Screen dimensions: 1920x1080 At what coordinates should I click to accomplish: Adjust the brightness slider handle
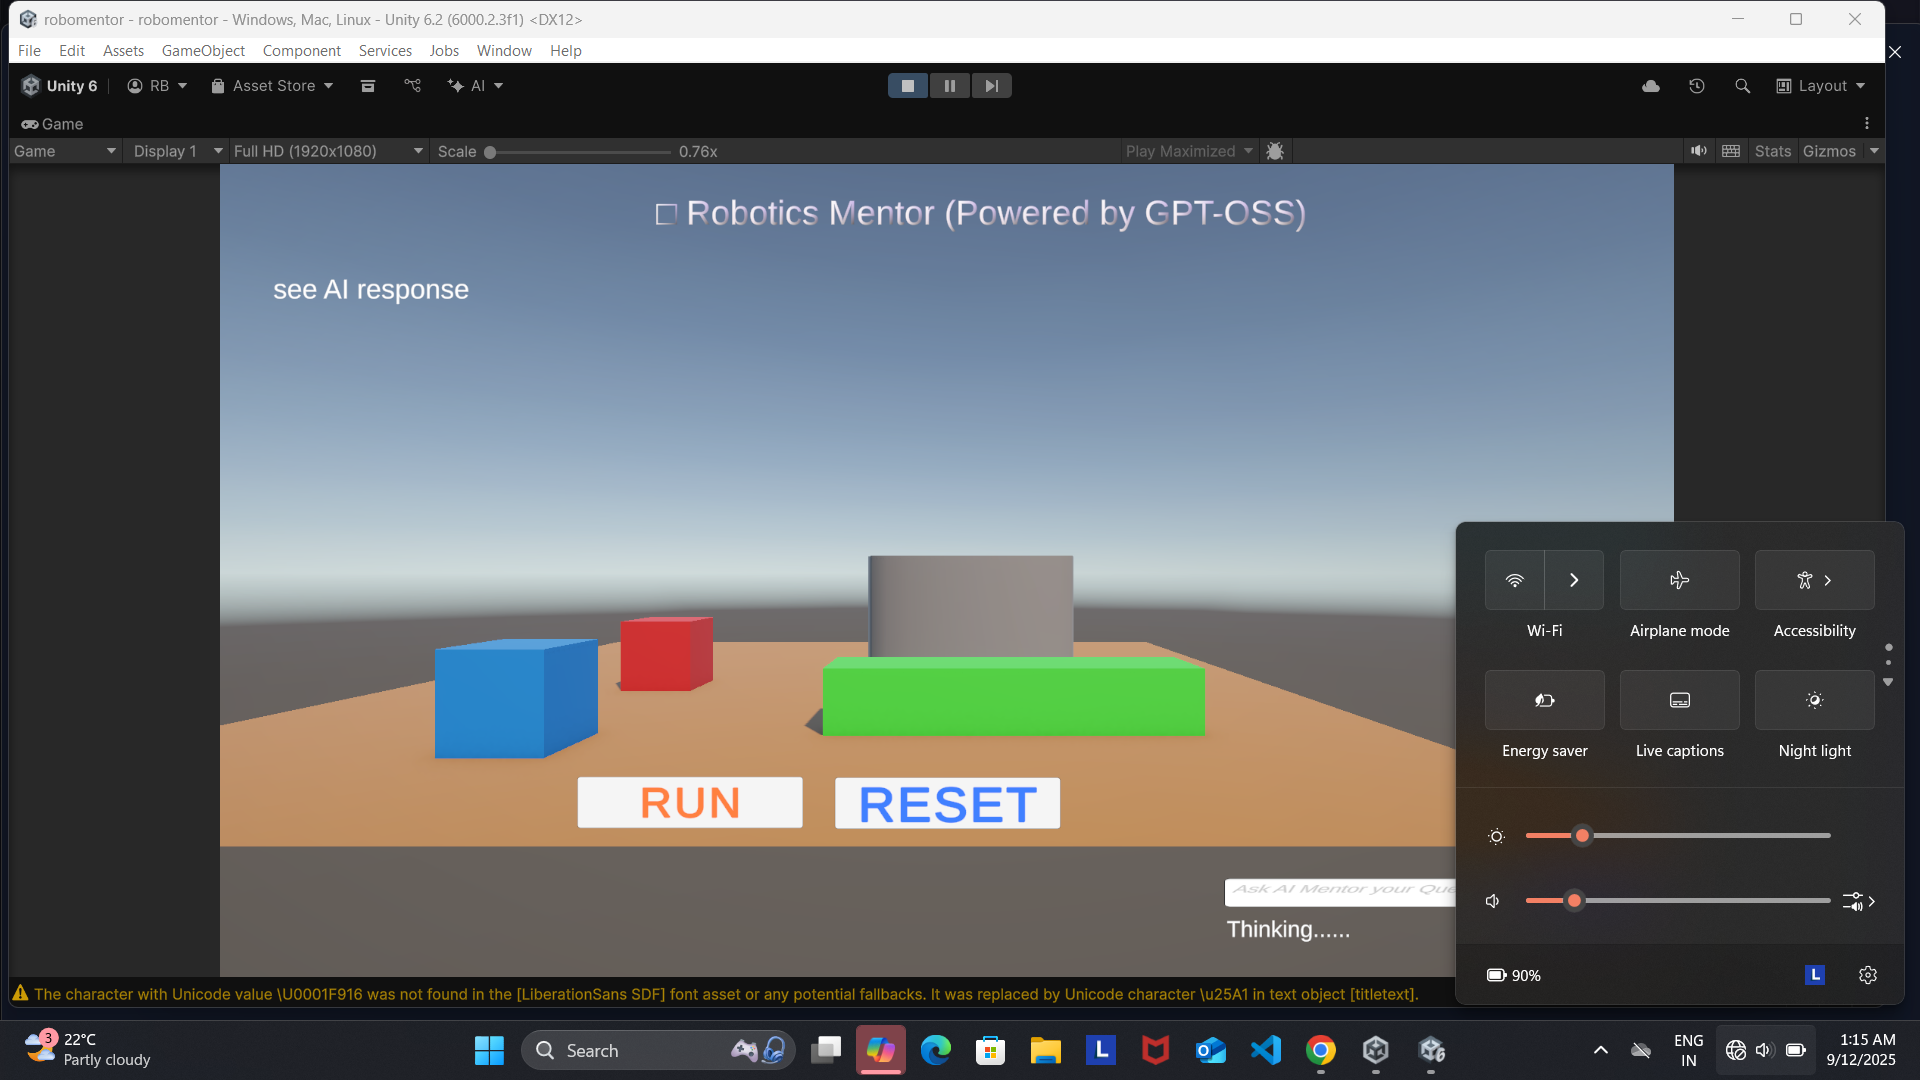[1582, 836]
